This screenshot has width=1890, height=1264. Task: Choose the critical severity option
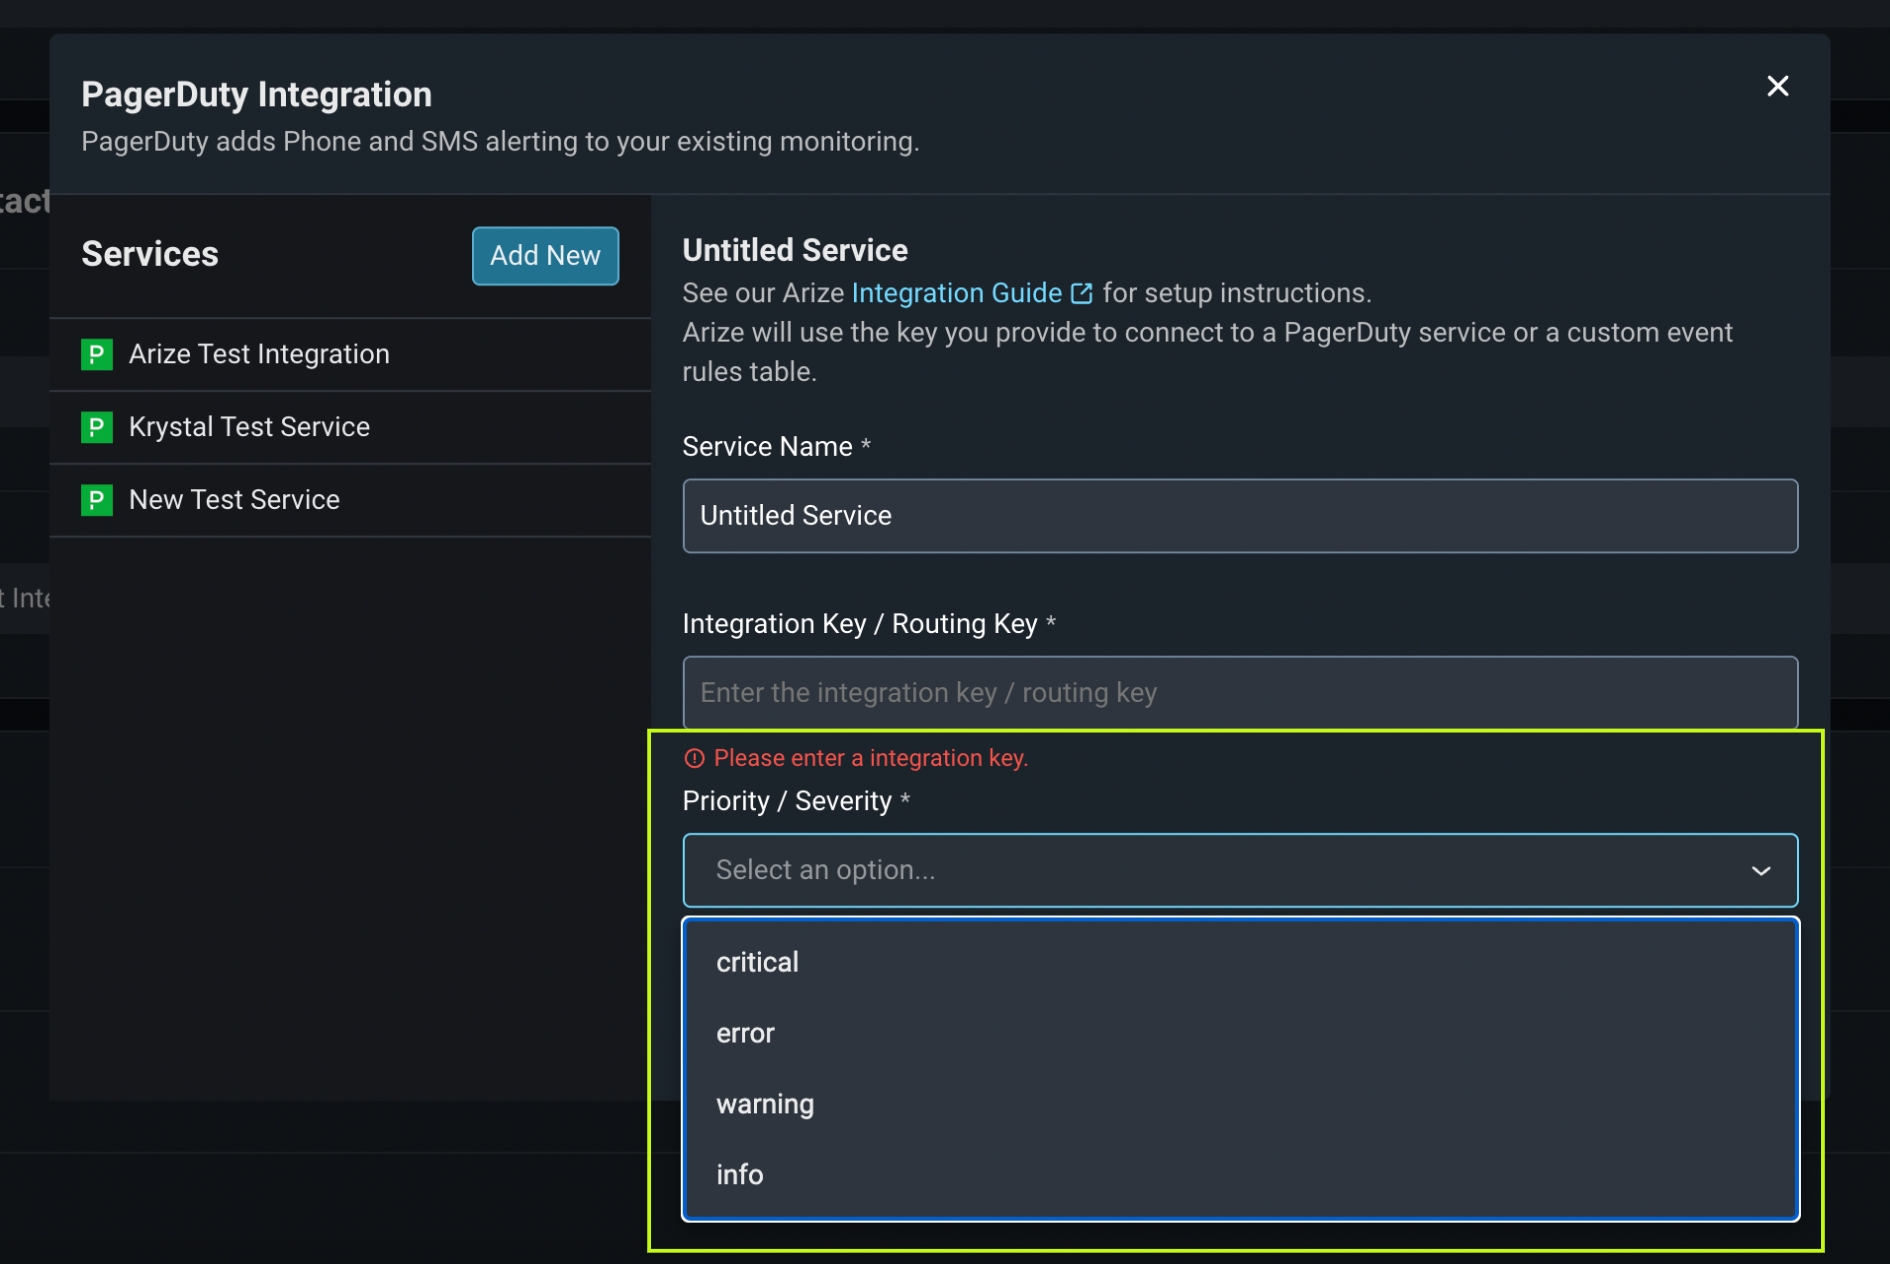coord(758,962)
